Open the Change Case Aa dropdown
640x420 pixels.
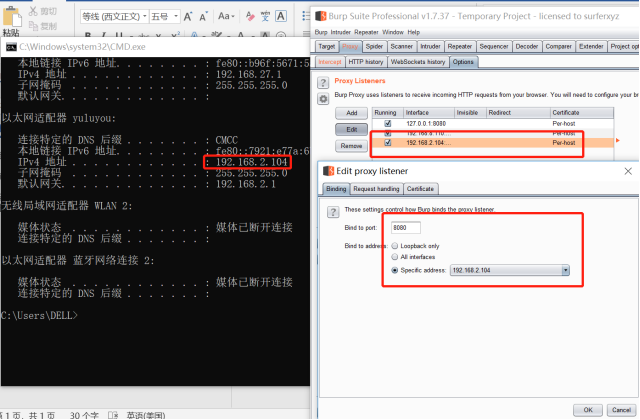(226, 16)
